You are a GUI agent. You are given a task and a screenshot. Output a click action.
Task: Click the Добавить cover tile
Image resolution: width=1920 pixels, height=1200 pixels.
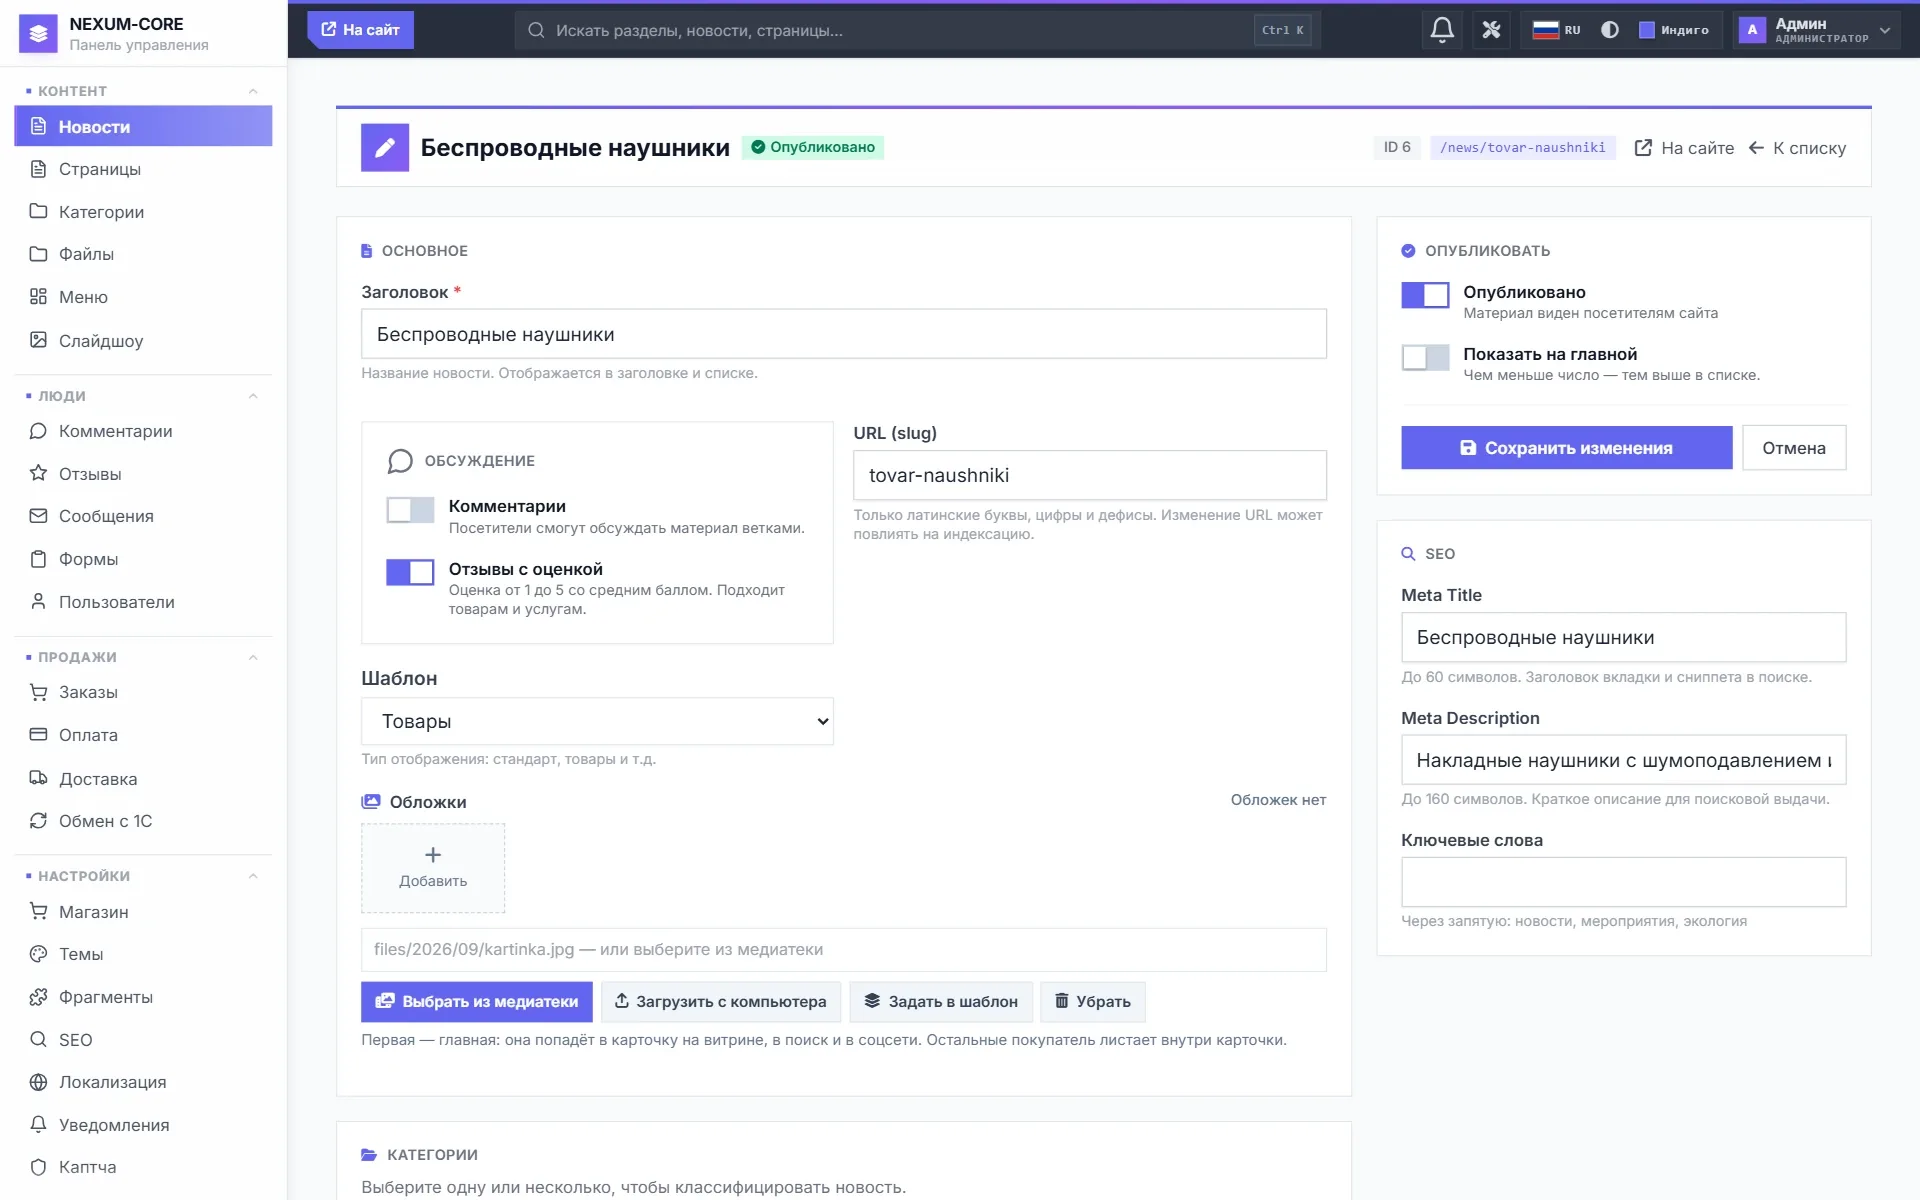[433, 868]
